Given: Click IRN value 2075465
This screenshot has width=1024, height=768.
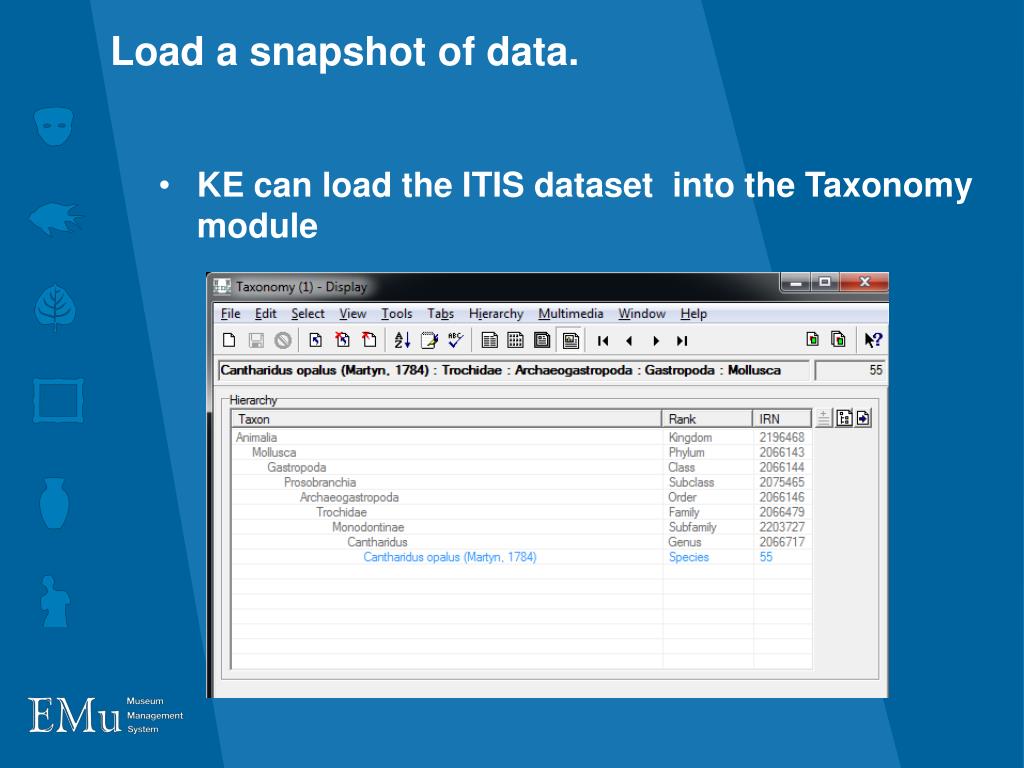Looking at the screenshot, I should coord(782,483).
